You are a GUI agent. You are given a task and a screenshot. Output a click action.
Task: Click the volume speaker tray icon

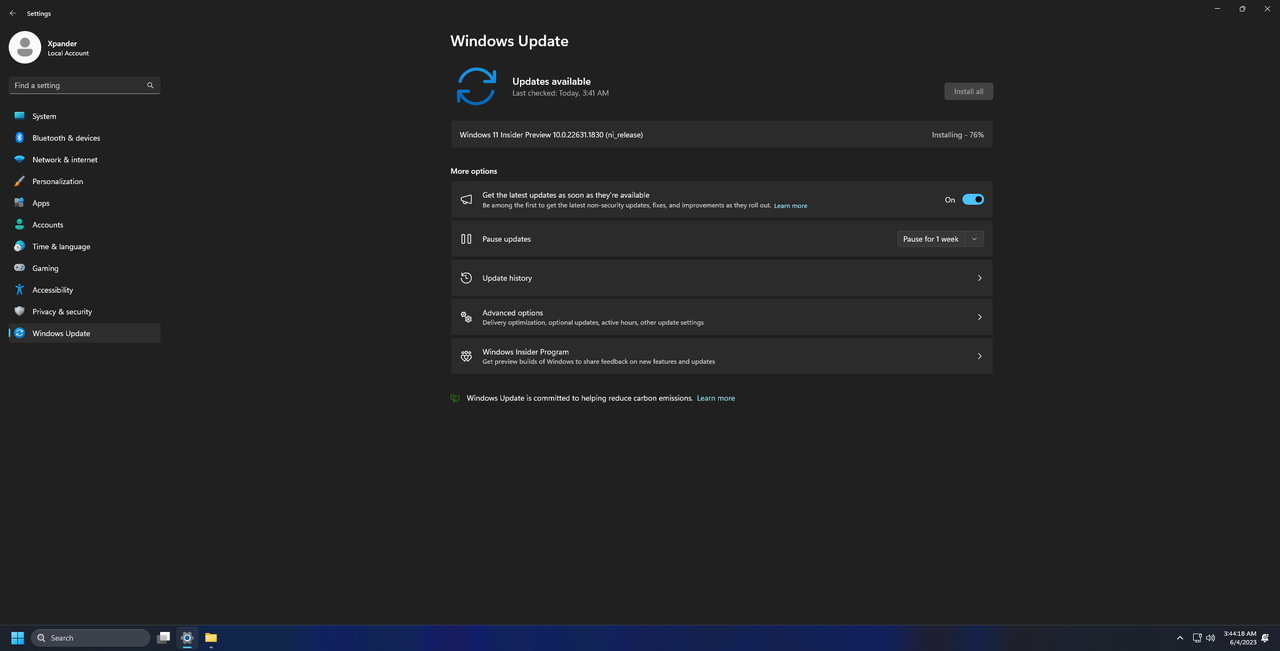pos(1210,638)
